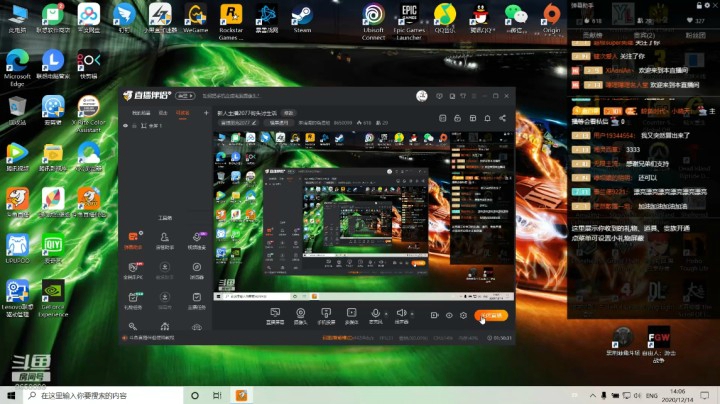Open the danmaku panel settings gear
The height and width of the screenshot is (404, 720).
click(708, 6)
